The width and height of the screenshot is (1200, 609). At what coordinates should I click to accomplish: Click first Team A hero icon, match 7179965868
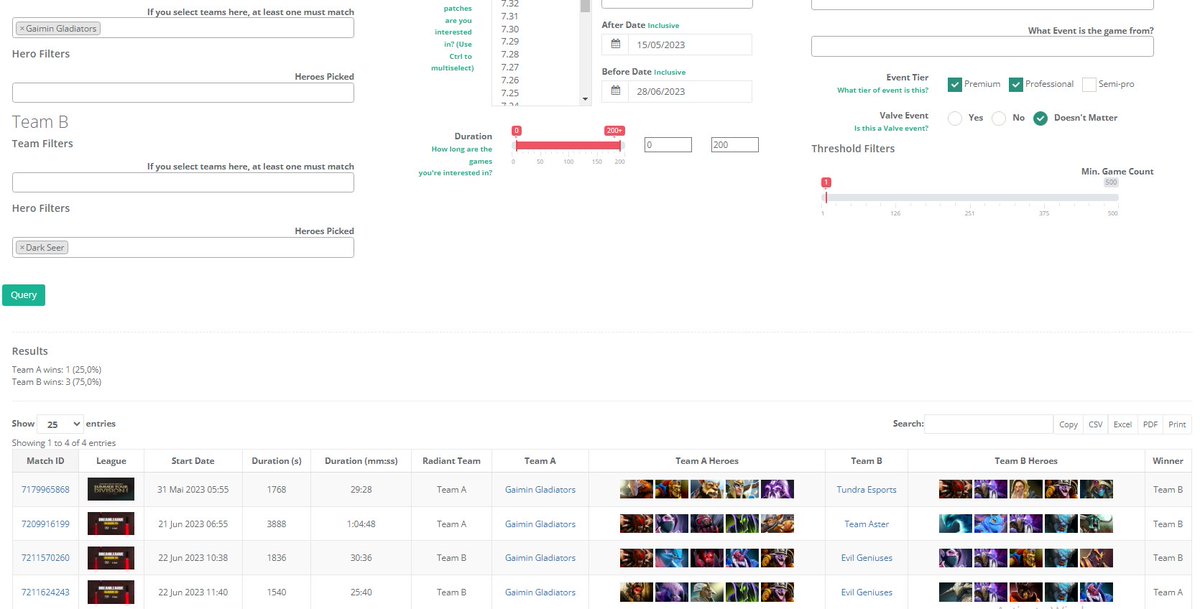pos(637,490)
